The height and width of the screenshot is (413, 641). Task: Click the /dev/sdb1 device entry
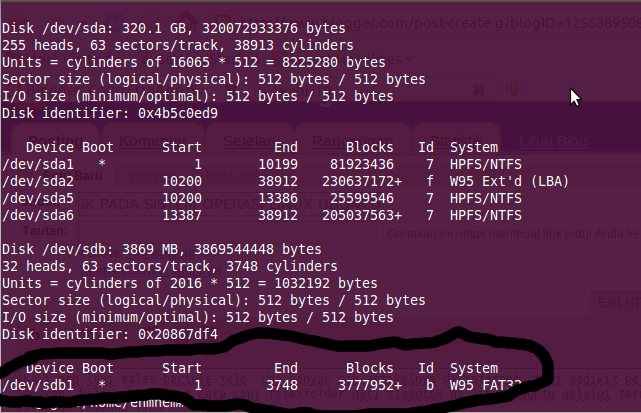[x=38, y=385]
